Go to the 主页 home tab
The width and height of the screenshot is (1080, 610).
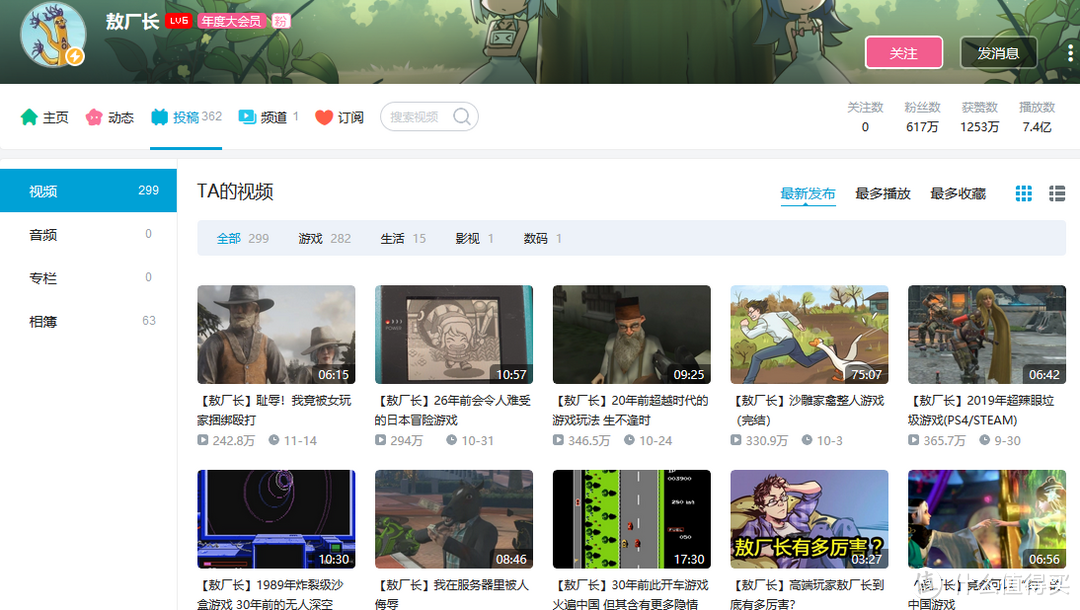coord(45,117)
